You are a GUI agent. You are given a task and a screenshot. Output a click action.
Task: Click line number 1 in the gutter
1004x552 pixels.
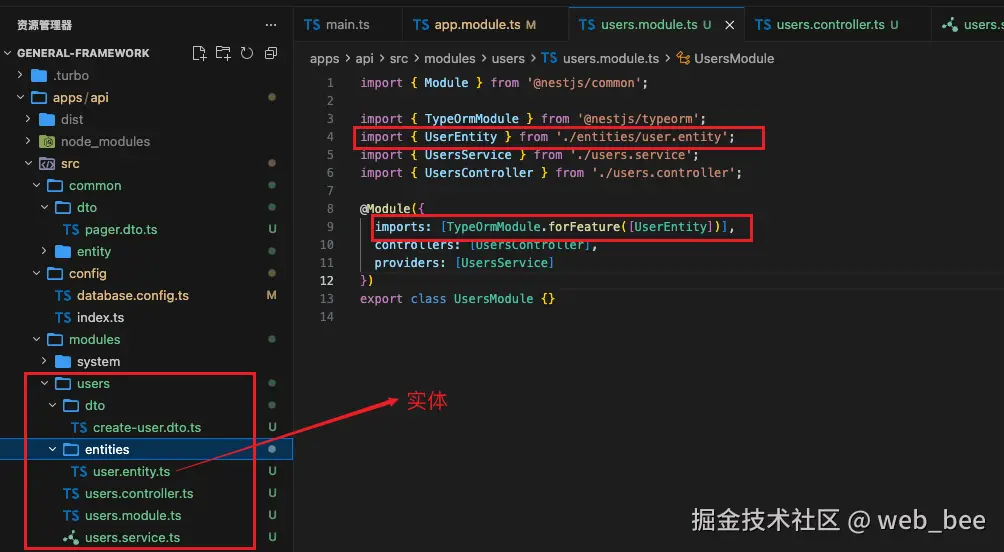coord(330,83)
